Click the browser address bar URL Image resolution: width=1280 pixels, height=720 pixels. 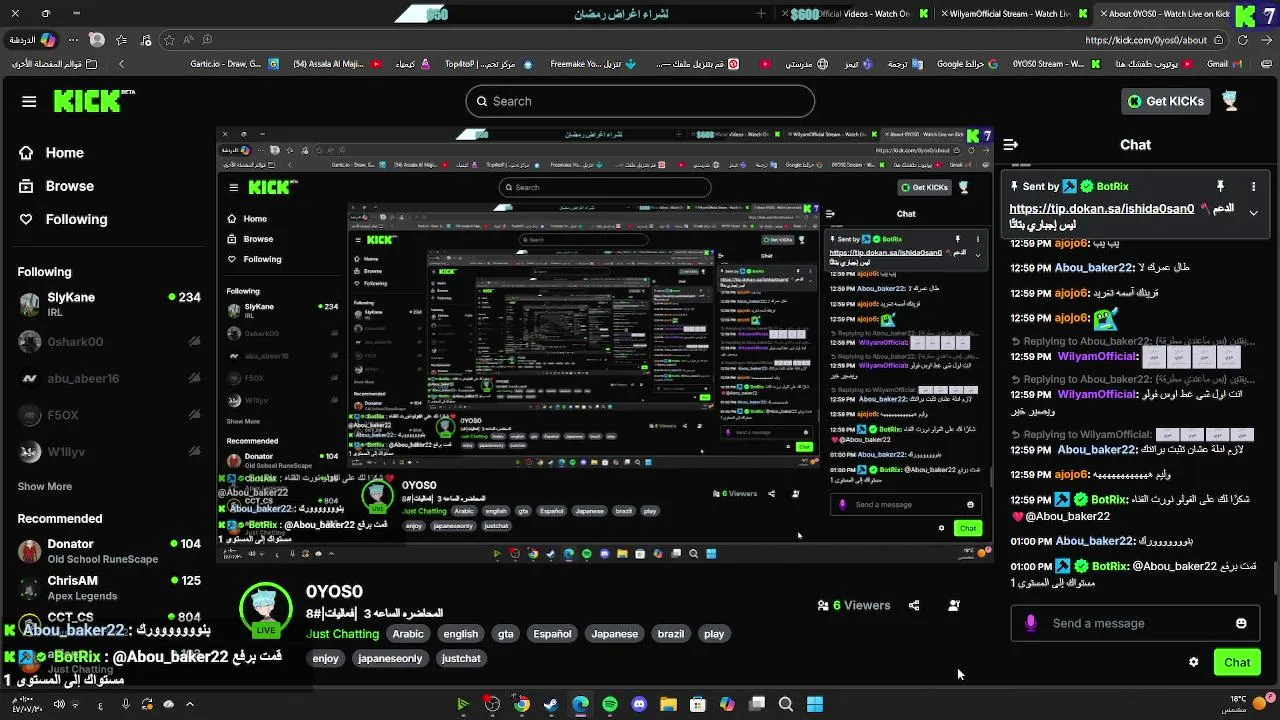tap(1145, 40)
